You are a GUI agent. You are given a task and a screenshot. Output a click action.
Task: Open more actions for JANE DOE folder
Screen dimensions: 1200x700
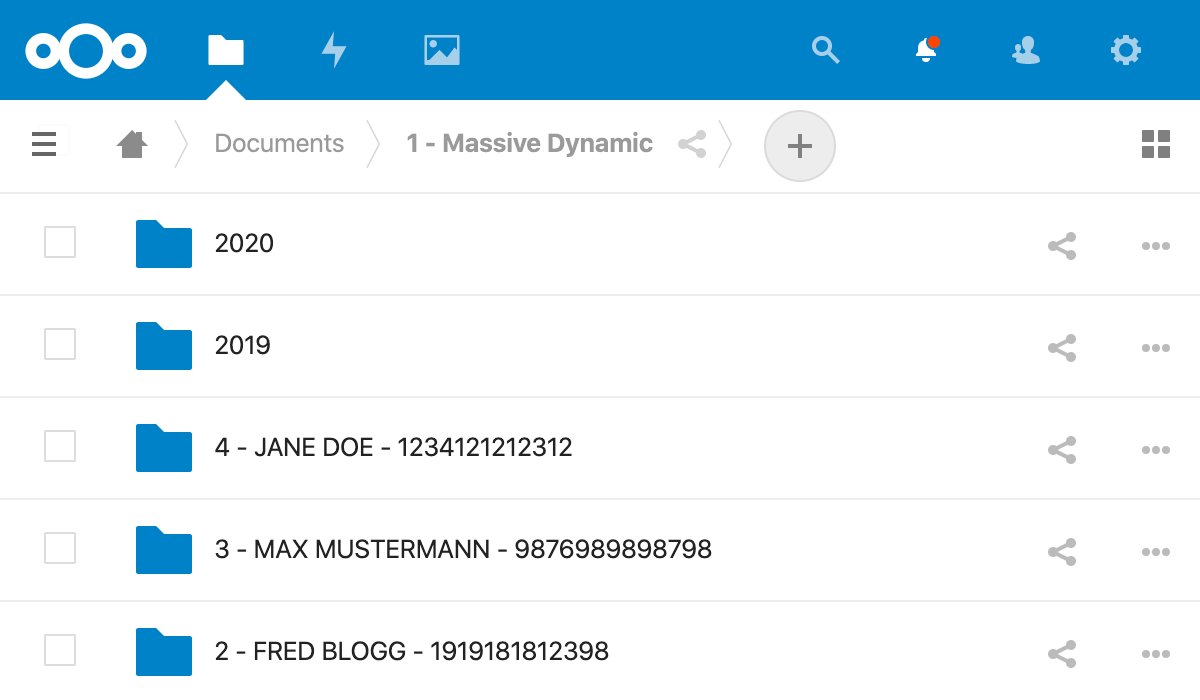1156,450
